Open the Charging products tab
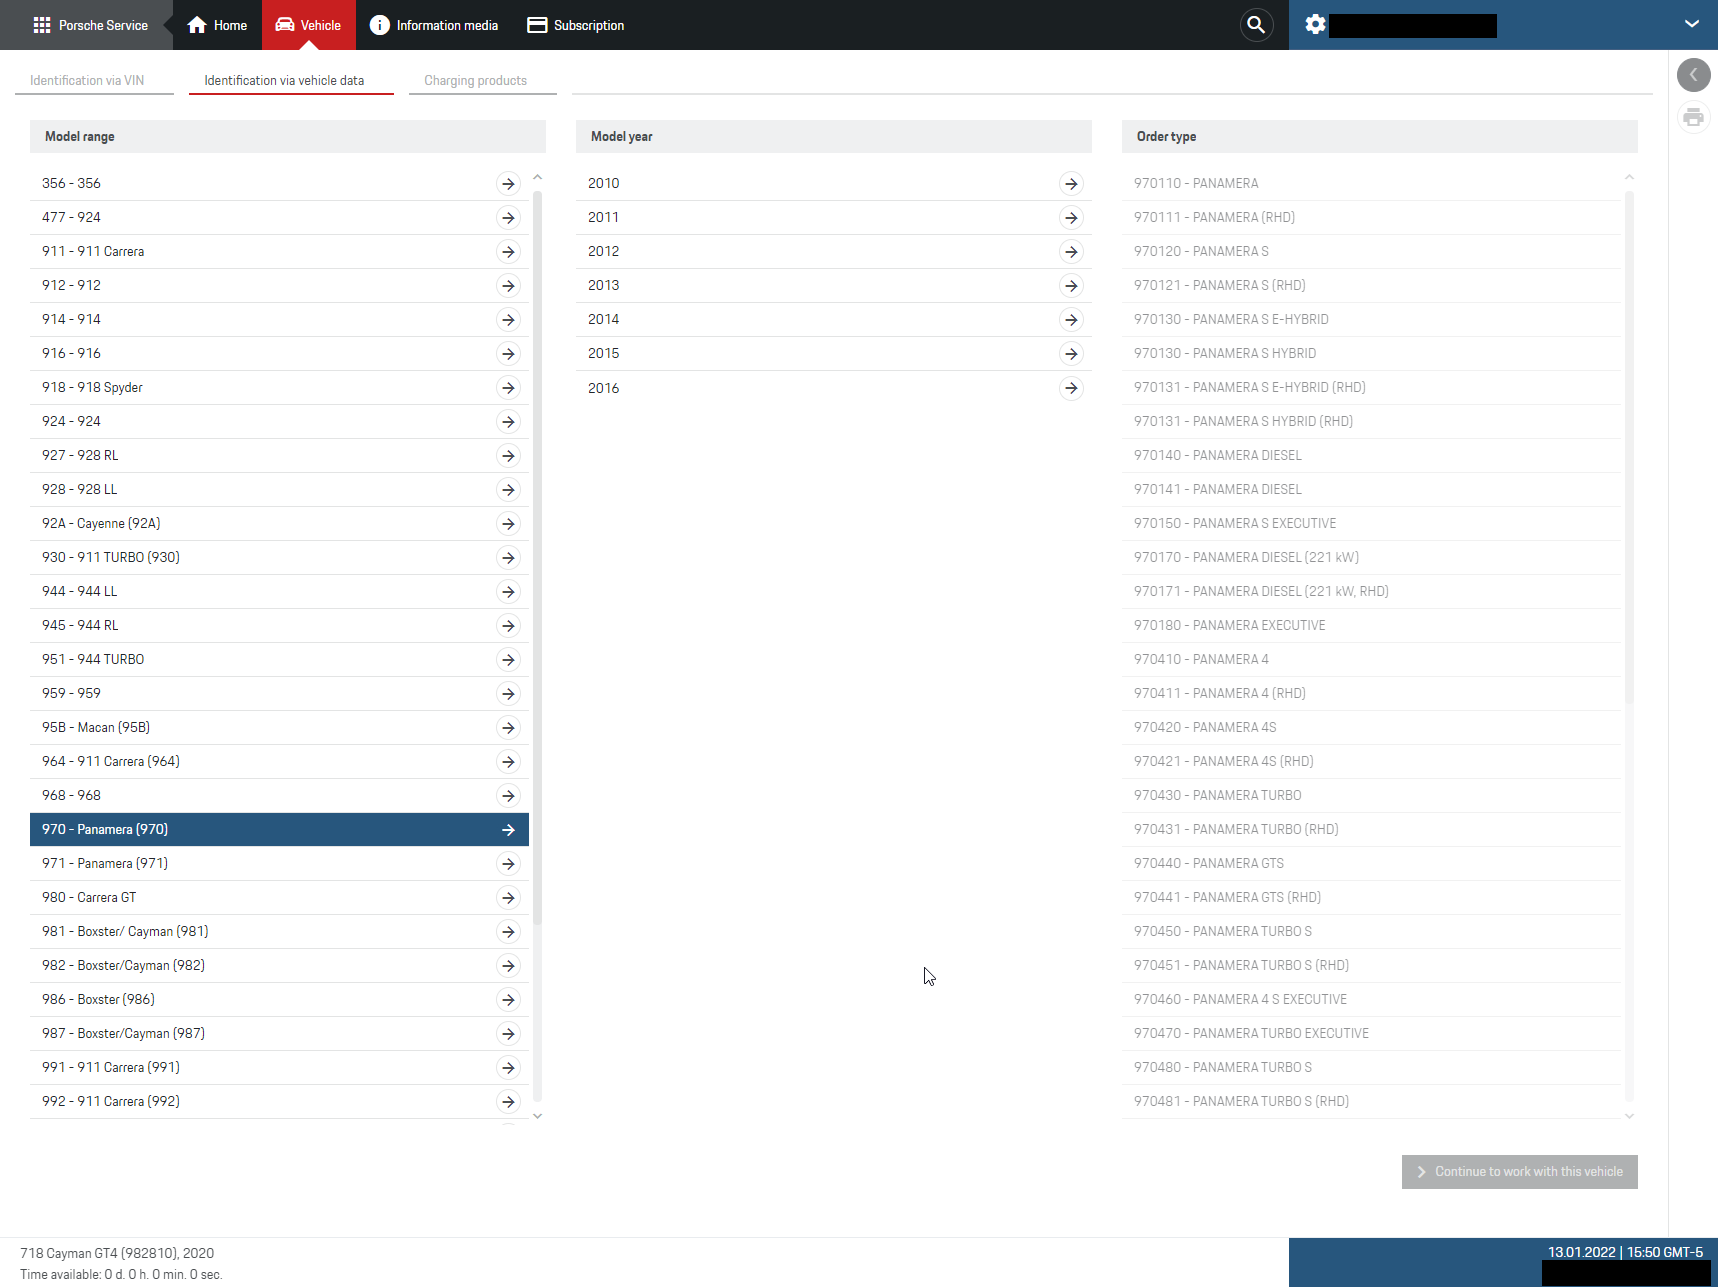1718x1287 pixels. tap(475, 81)
